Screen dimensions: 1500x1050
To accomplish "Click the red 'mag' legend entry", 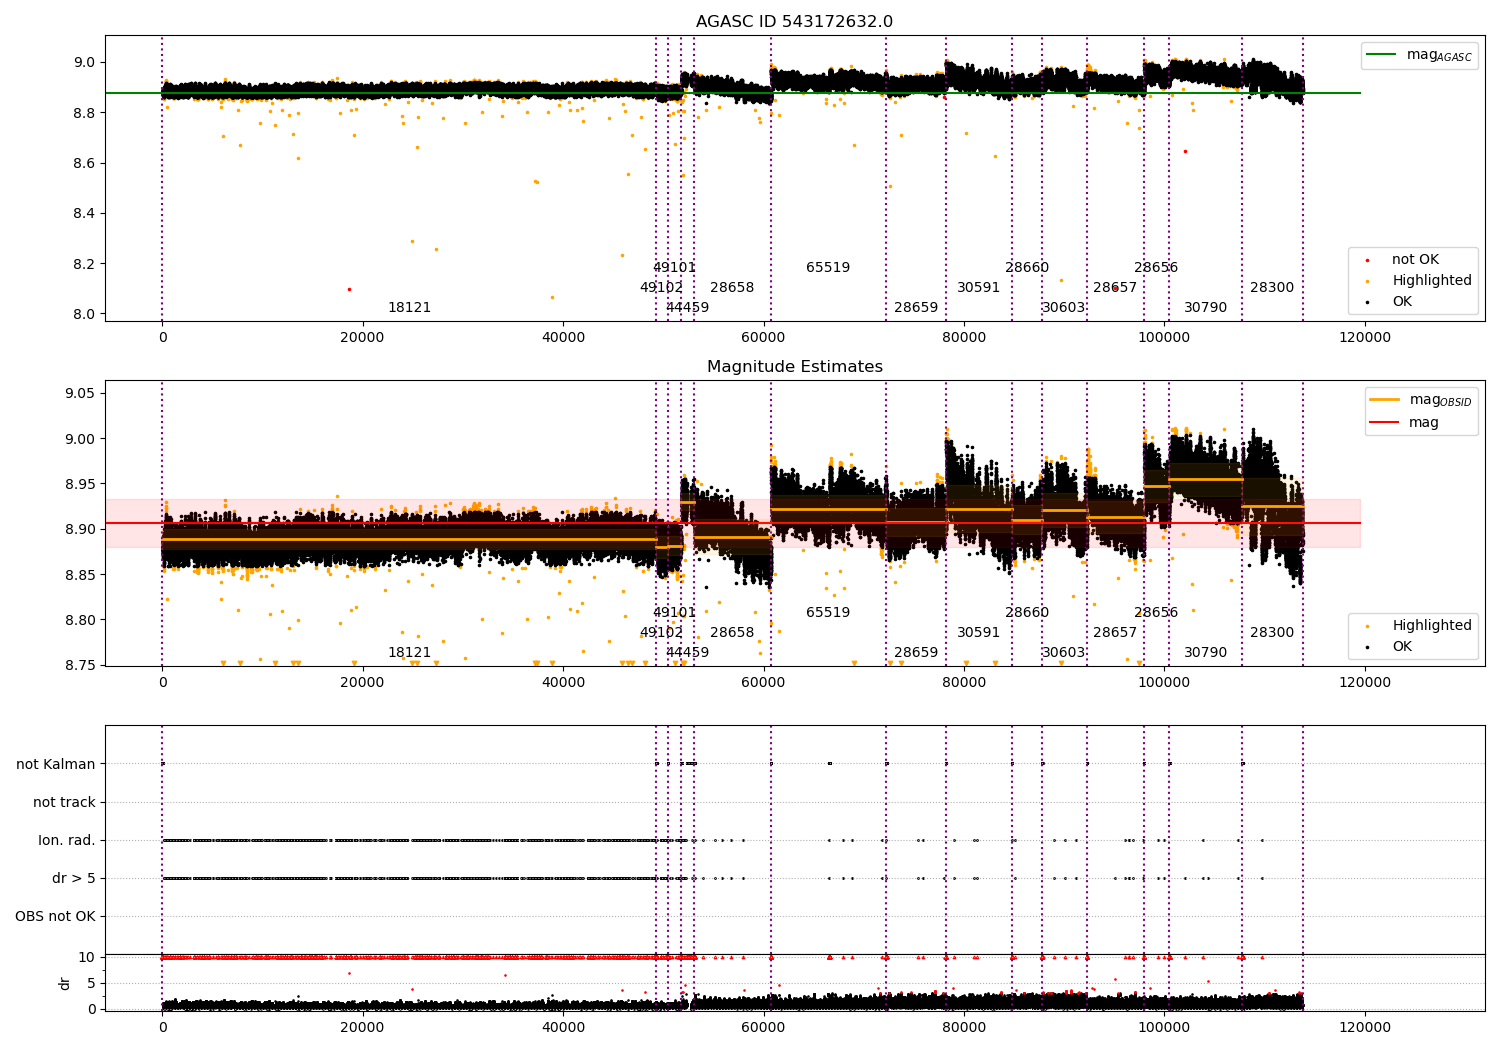I will click(1405, 423).
